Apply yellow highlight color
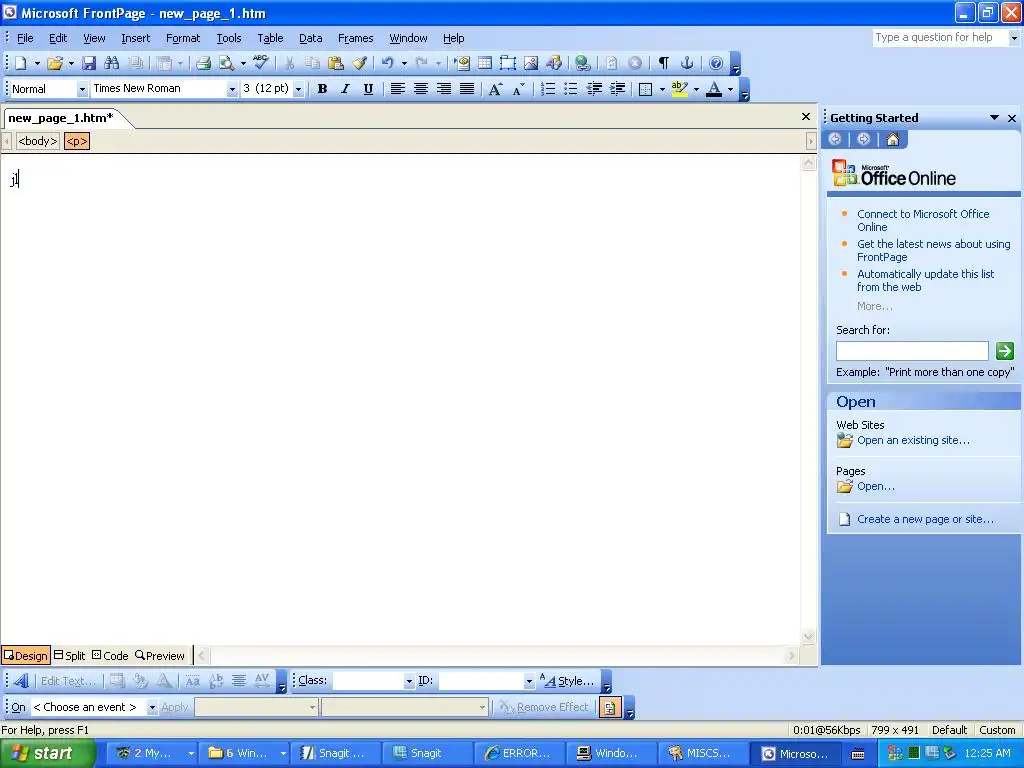Screen dimensions: 1024x768 point(679,89)
